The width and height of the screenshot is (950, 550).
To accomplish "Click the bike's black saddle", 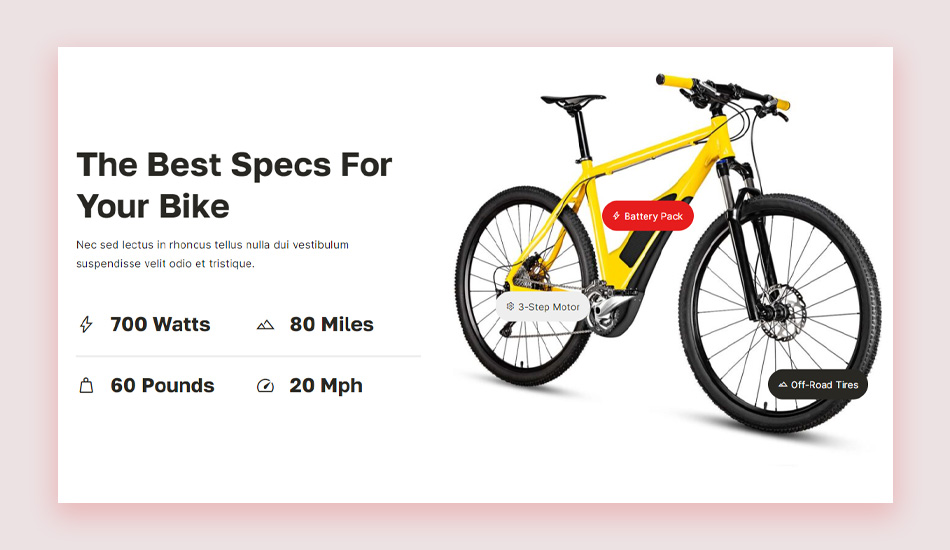I will coord(573,101).
